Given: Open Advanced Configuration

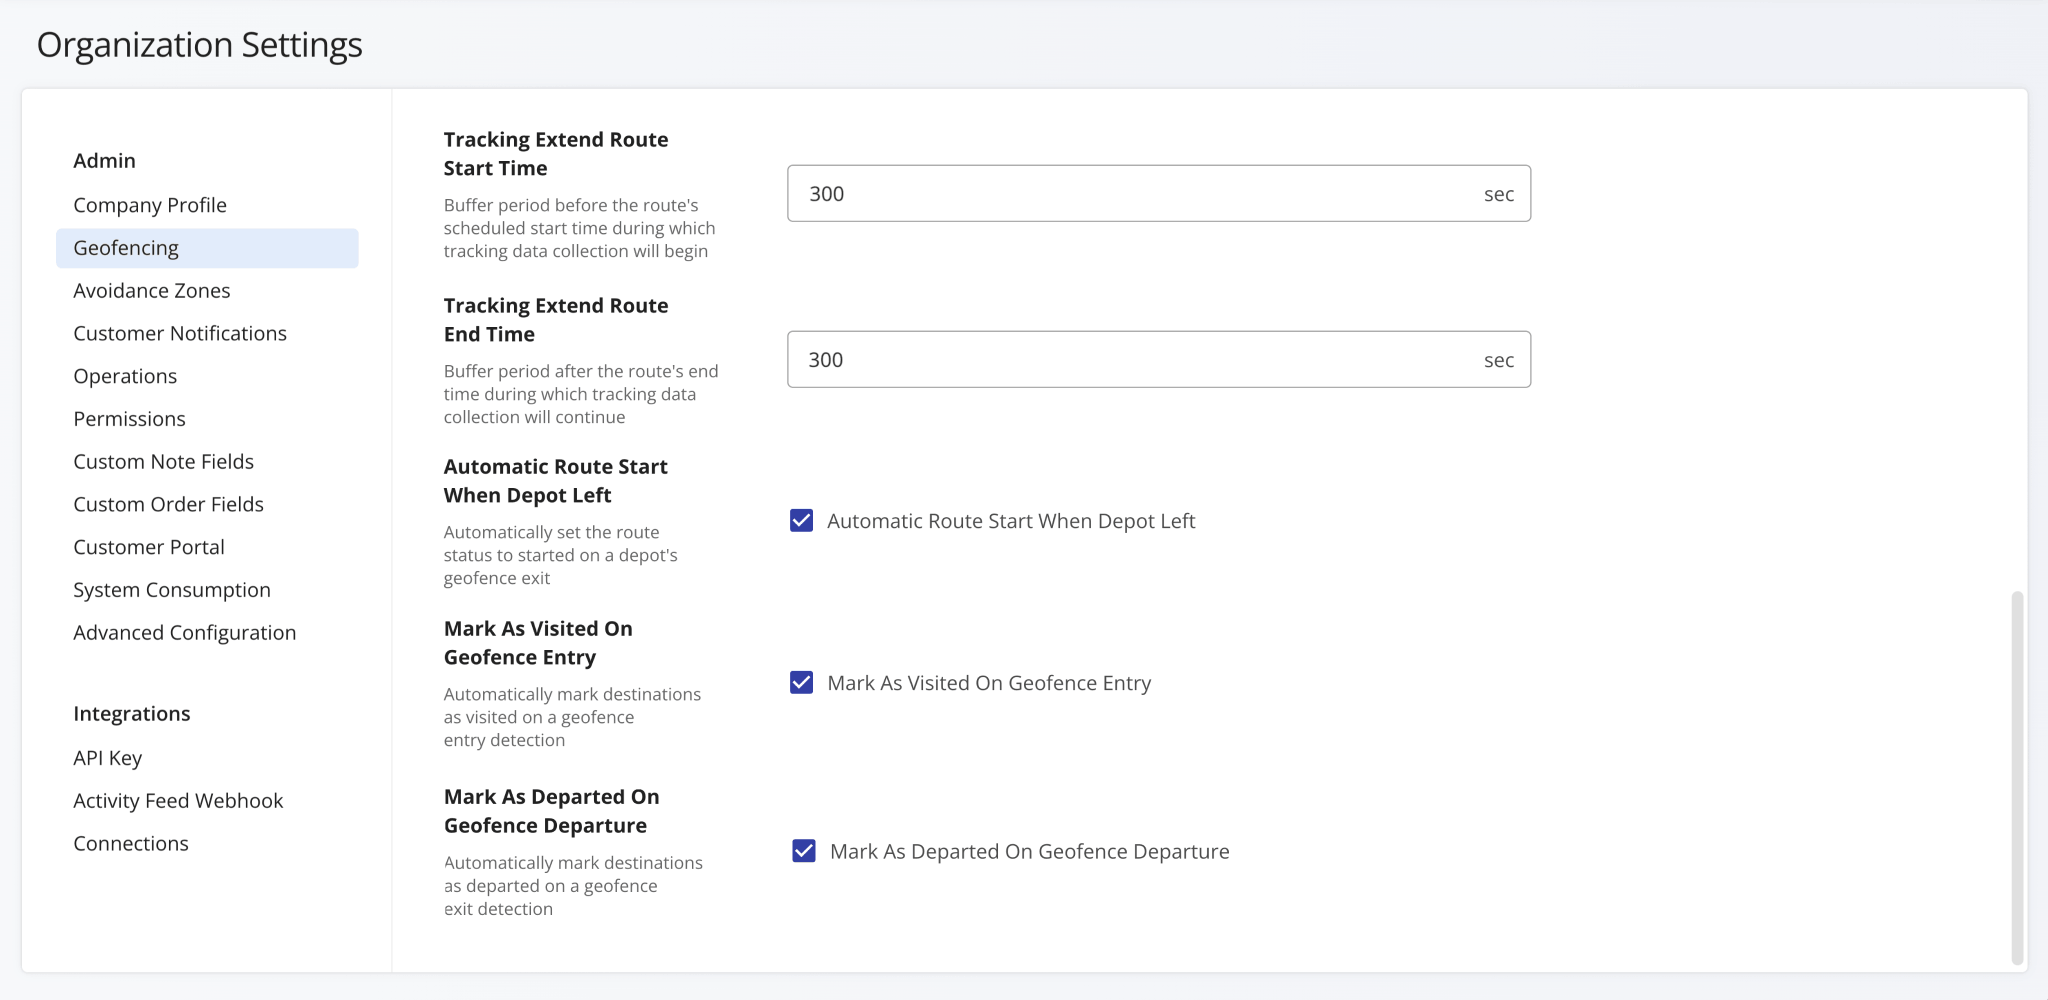Looking at the screenshot, I should (x=184, y=632).
